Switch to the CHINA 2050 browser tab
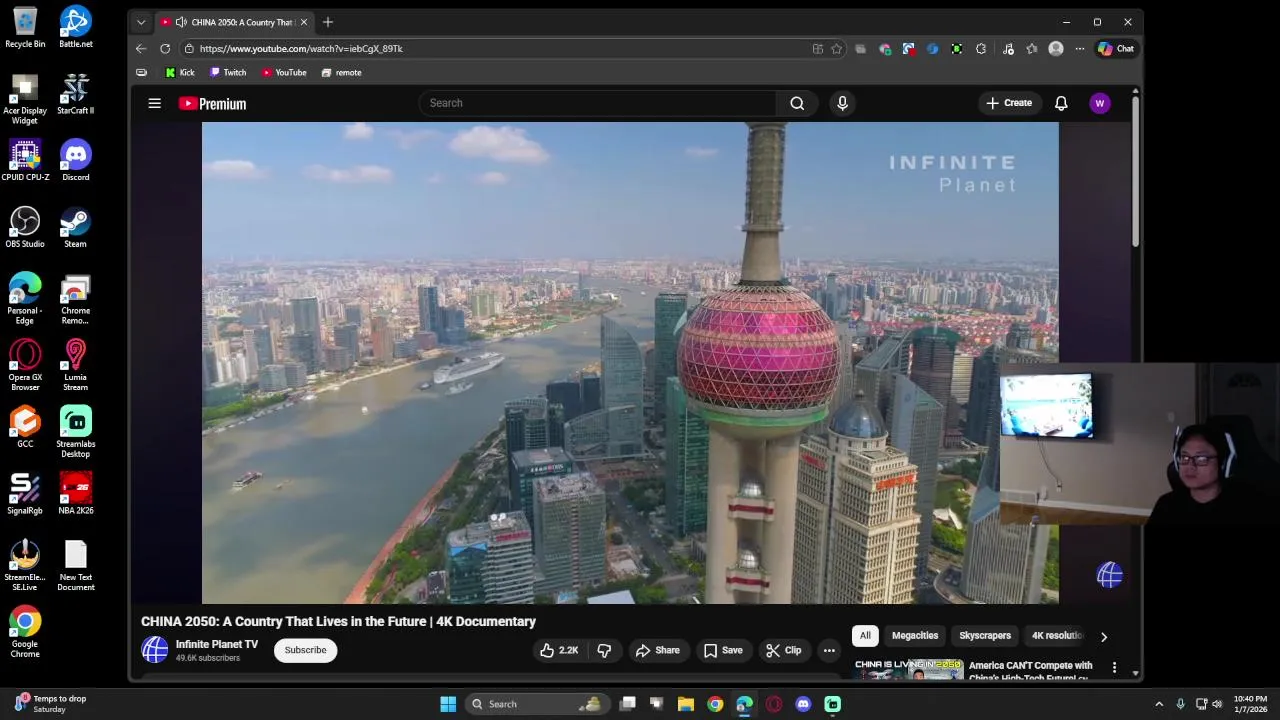The image size is (1280, 720). [234, 22]
